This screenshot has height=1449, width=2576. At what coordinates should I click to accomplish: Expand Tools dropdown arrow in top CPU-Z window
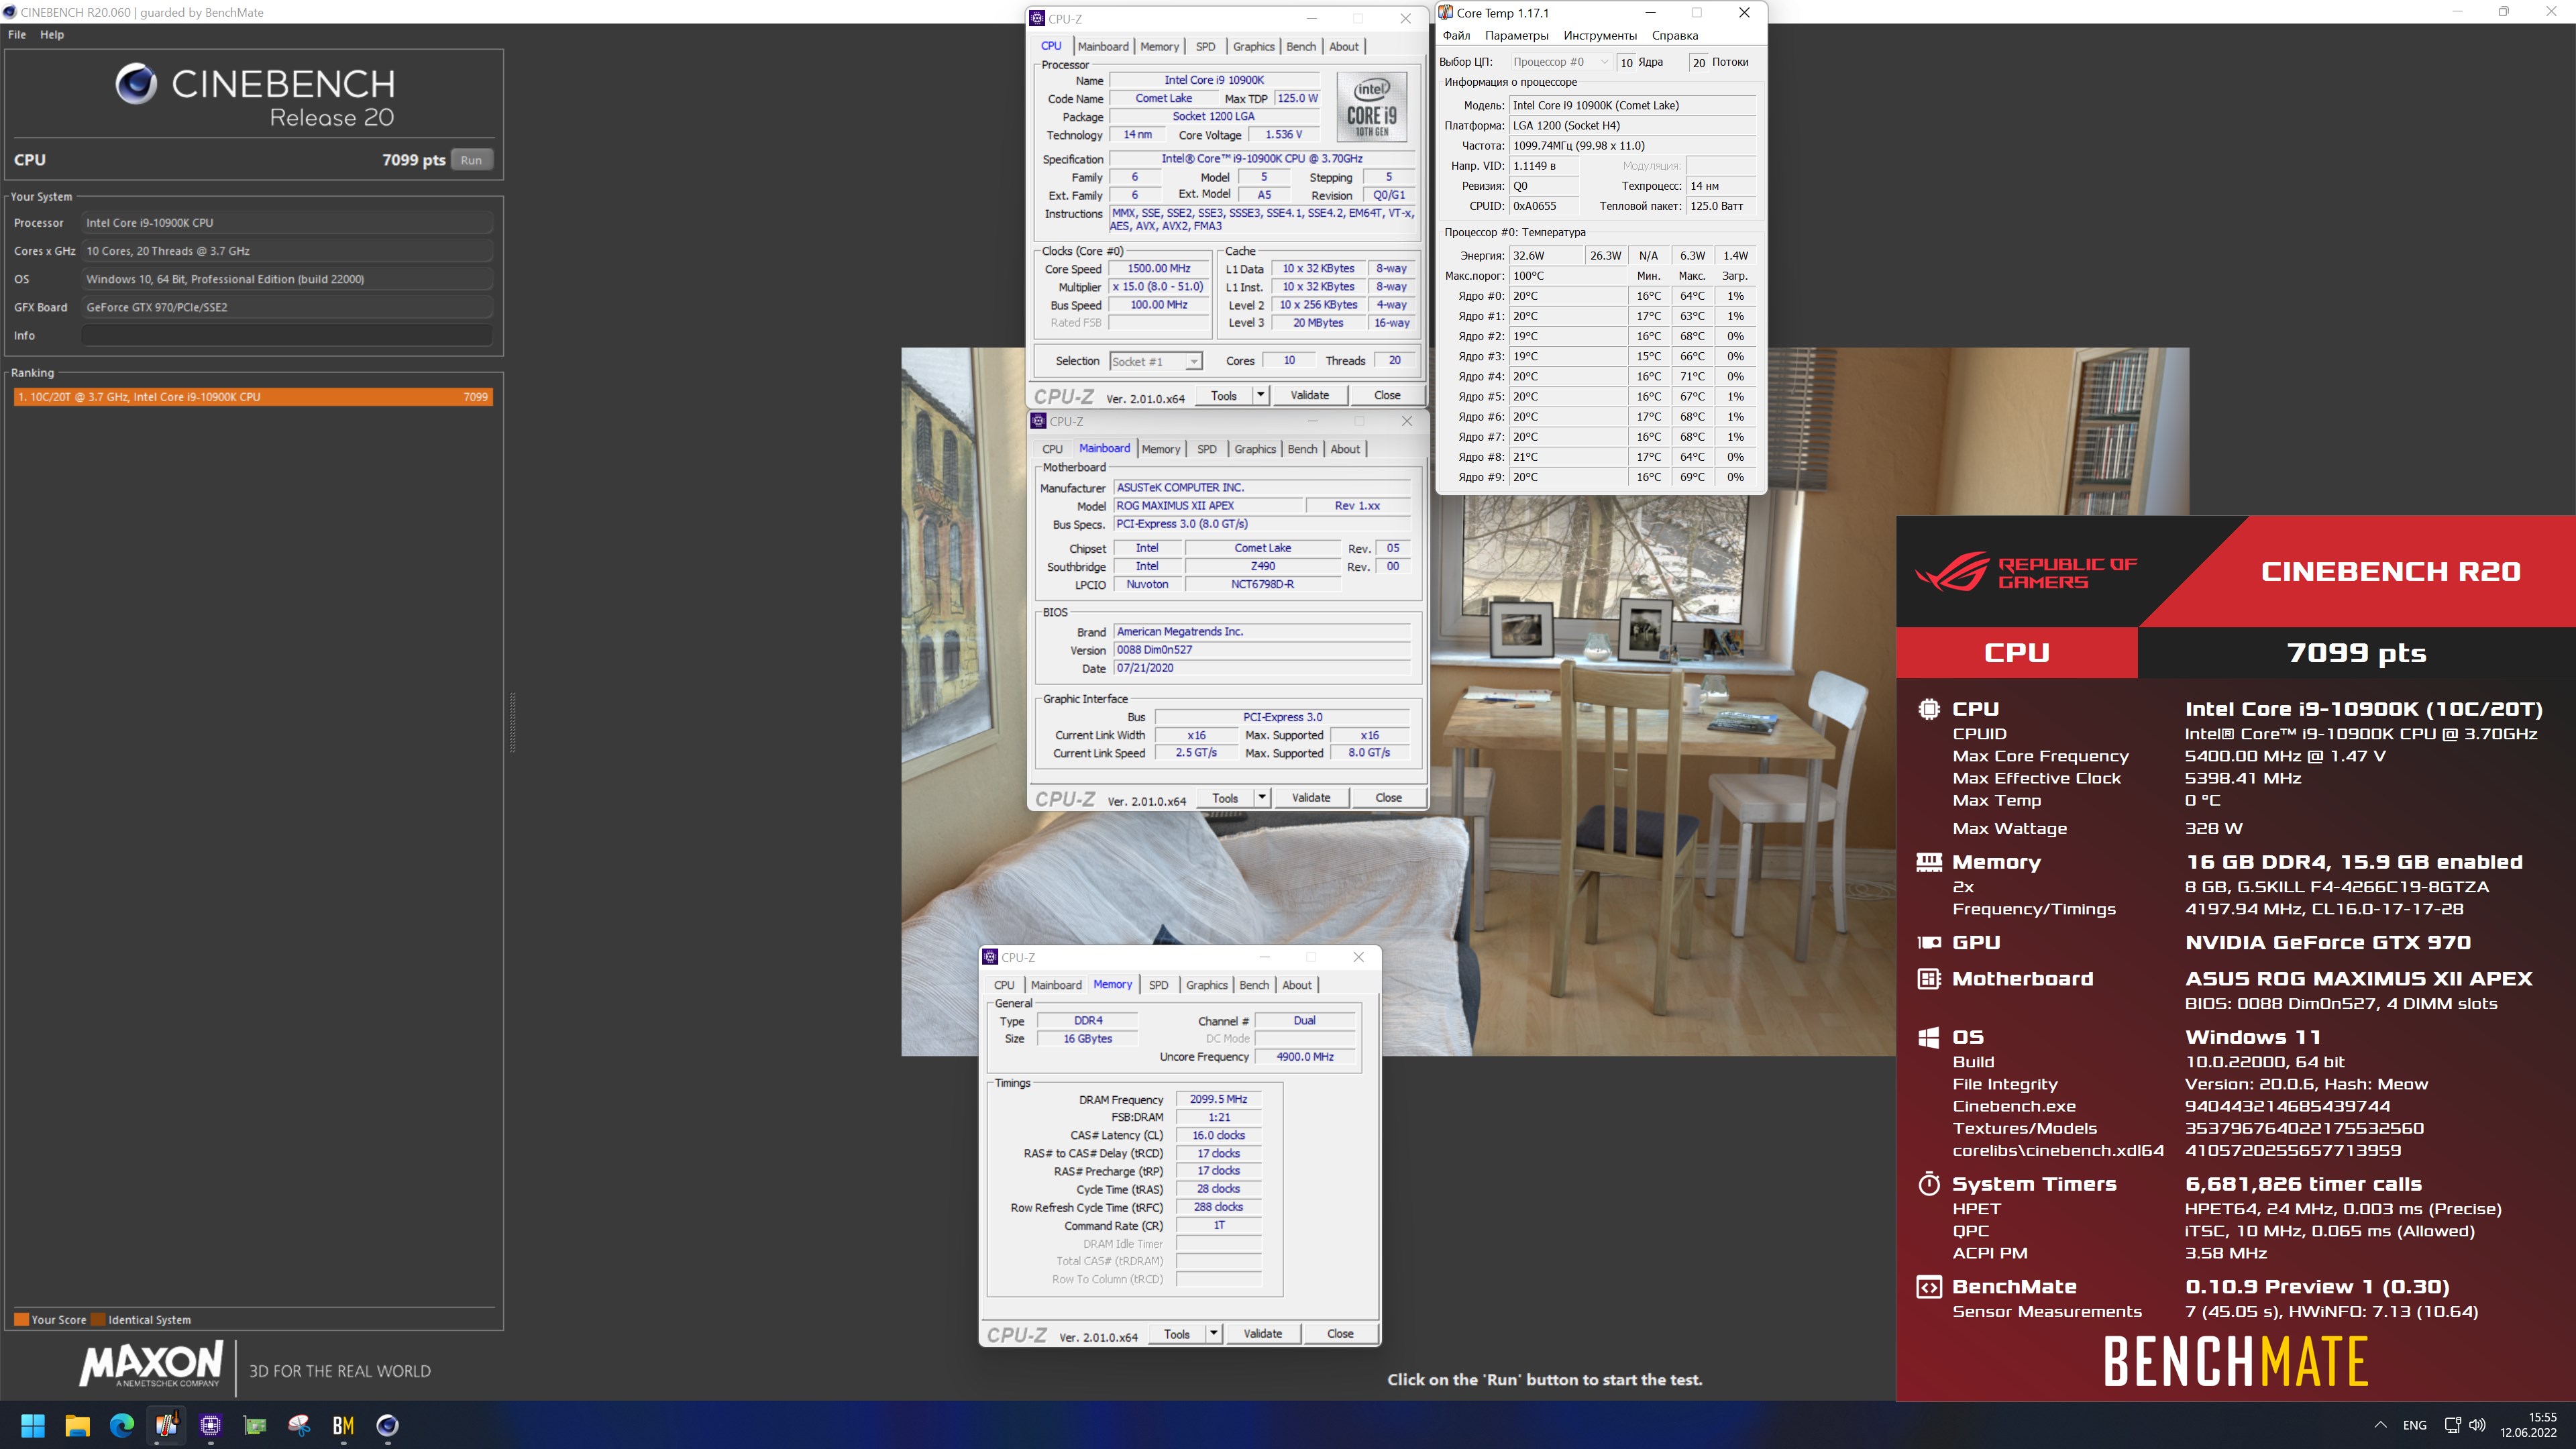[1261, 396]
